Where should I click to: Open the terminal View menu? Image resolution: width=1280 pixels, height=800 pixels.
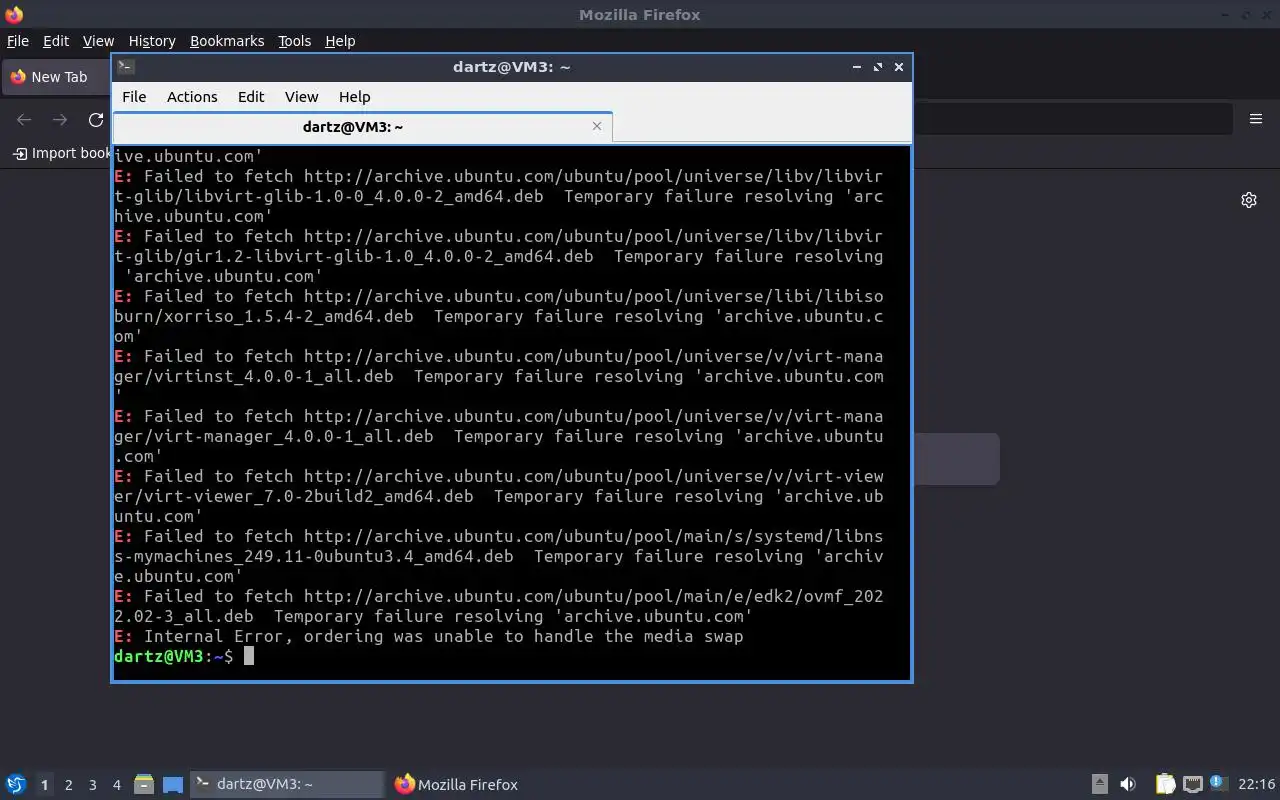[301, 97]
